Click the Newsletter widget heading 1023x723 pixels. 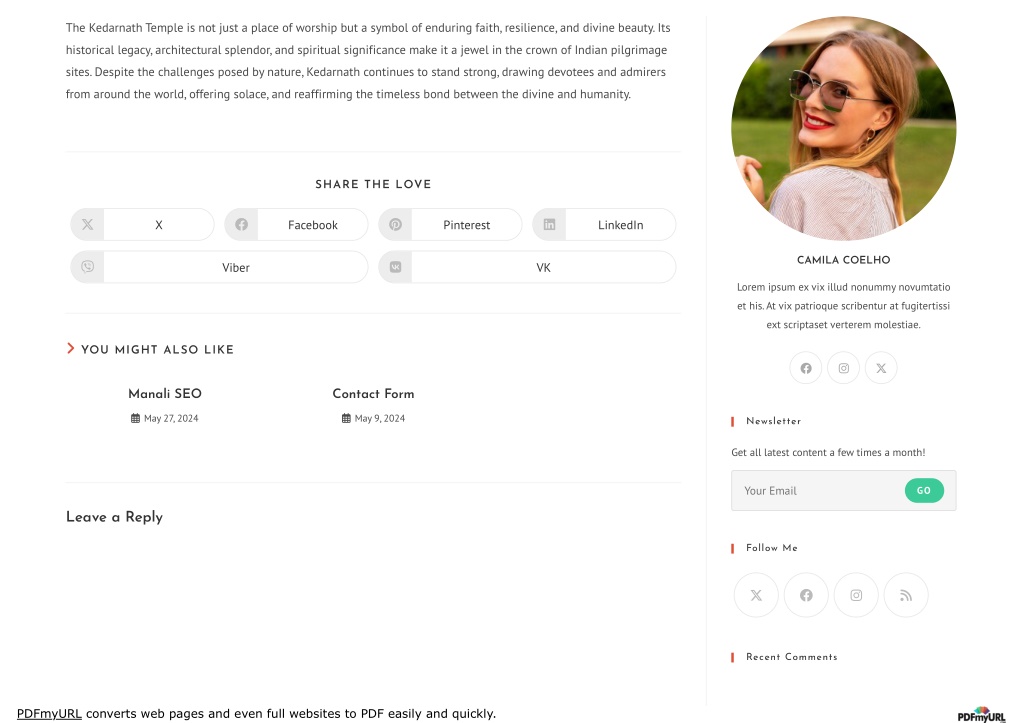coord(774,421)
